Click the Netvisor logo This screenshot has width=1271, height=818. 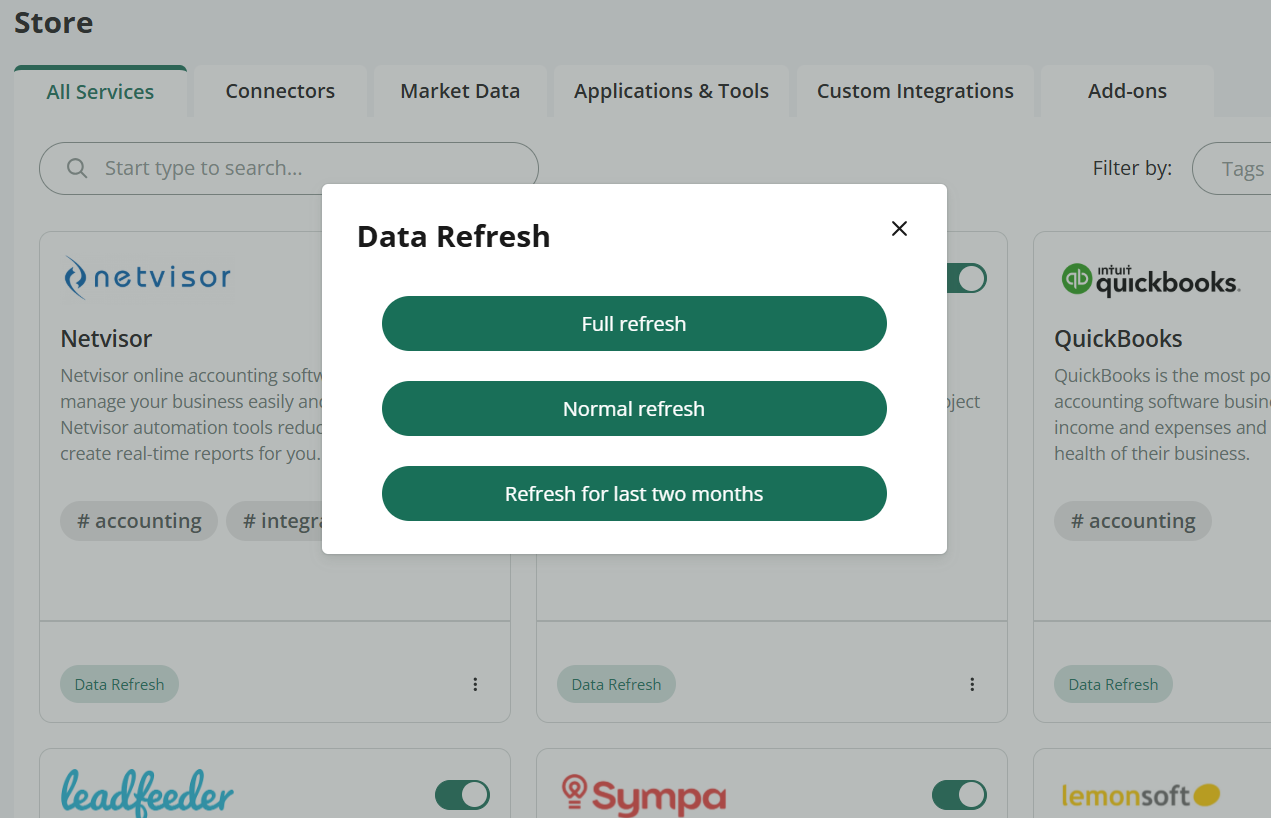coord(146,278)
